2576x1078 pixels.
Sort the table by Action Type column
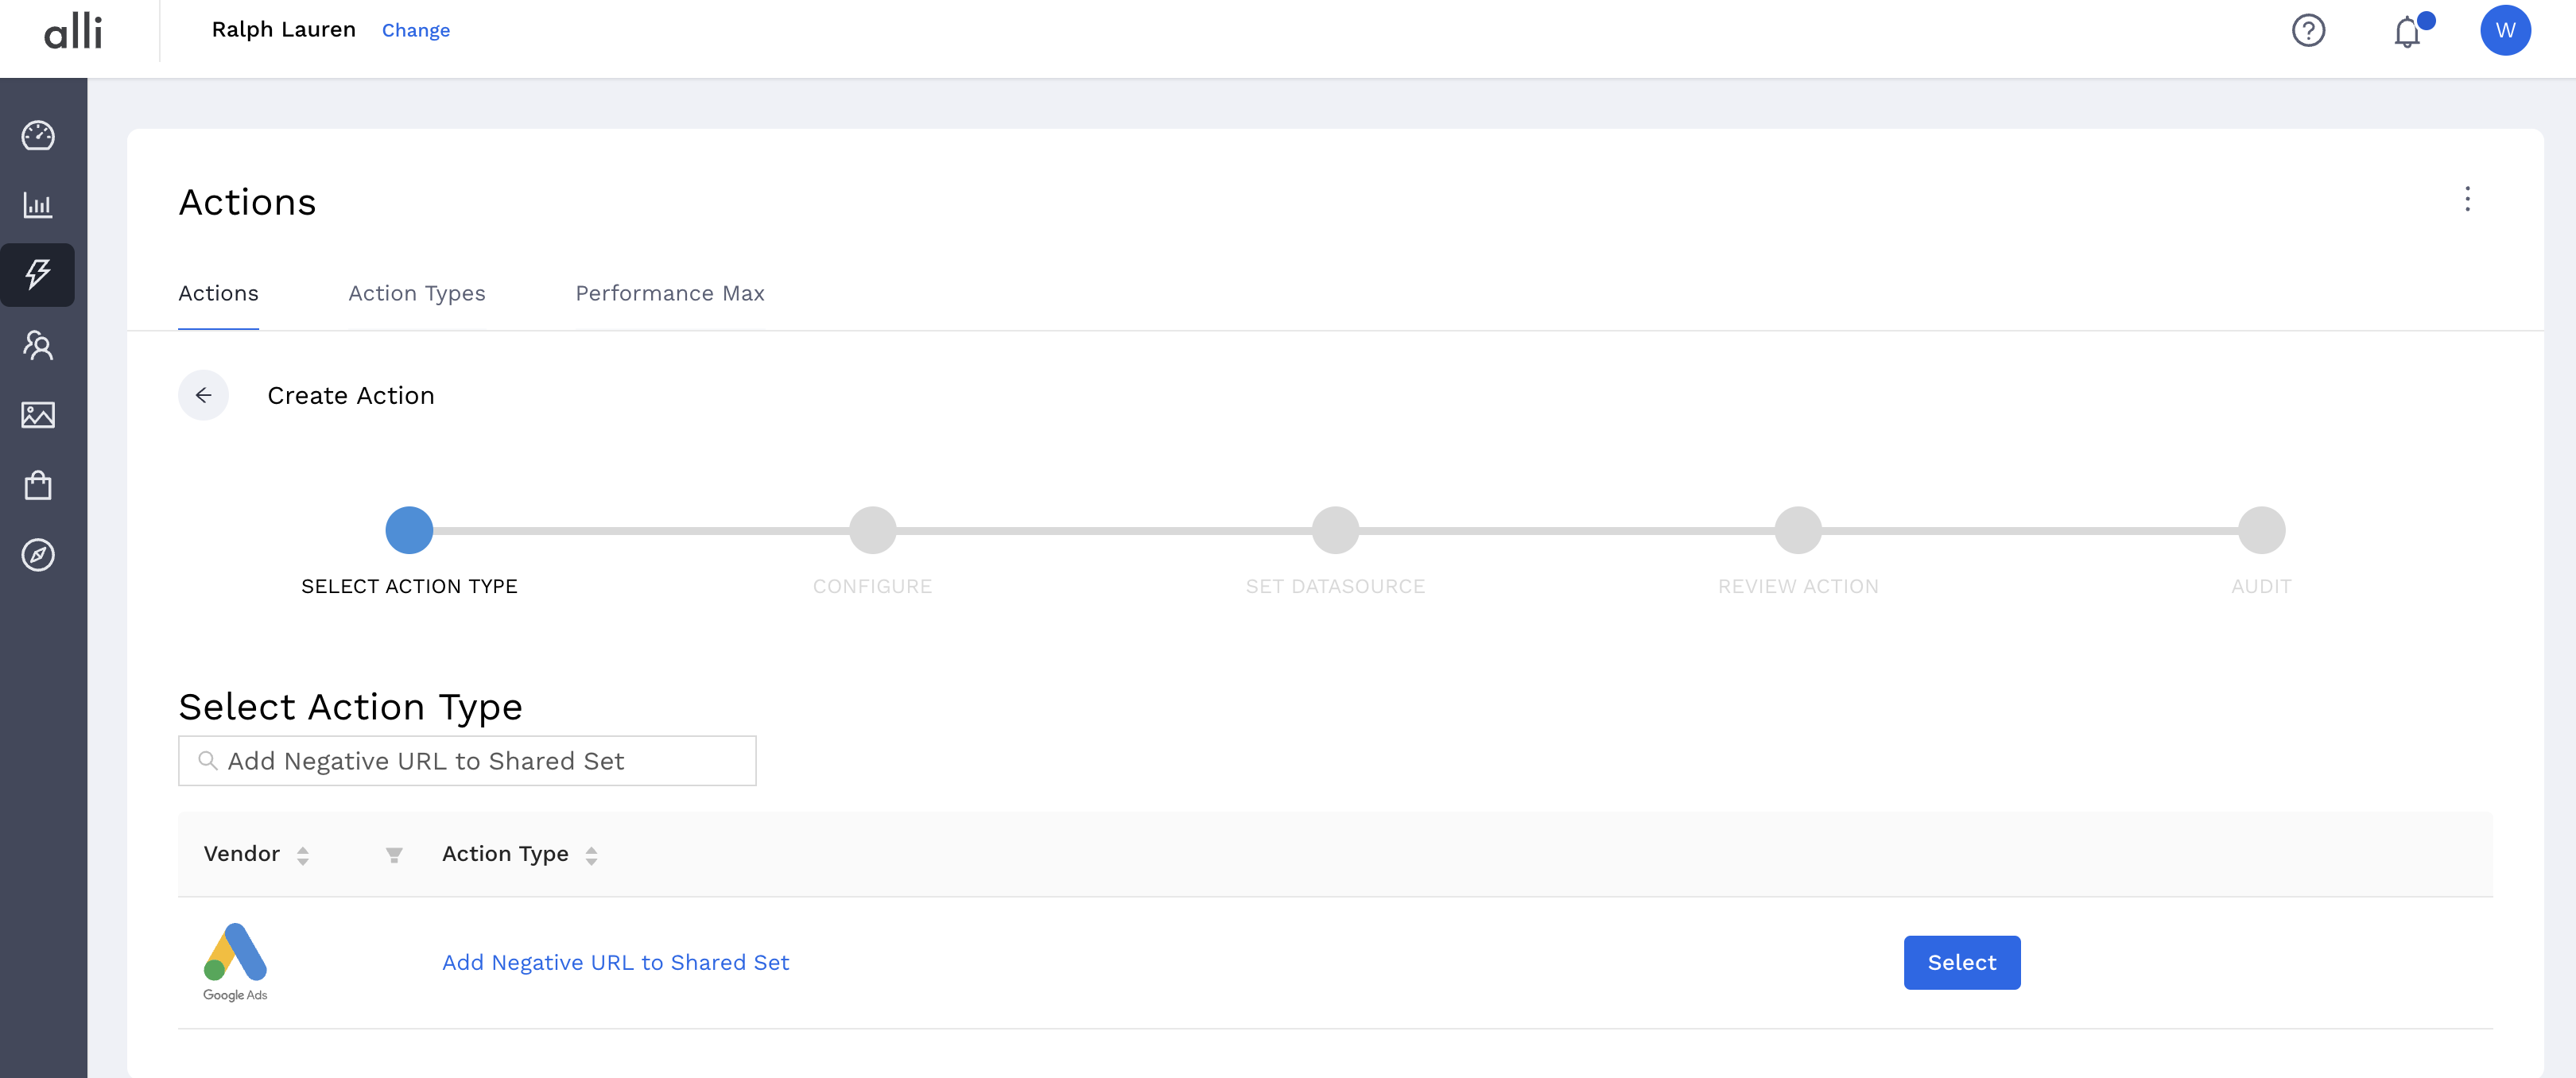[x=590, y=855]
